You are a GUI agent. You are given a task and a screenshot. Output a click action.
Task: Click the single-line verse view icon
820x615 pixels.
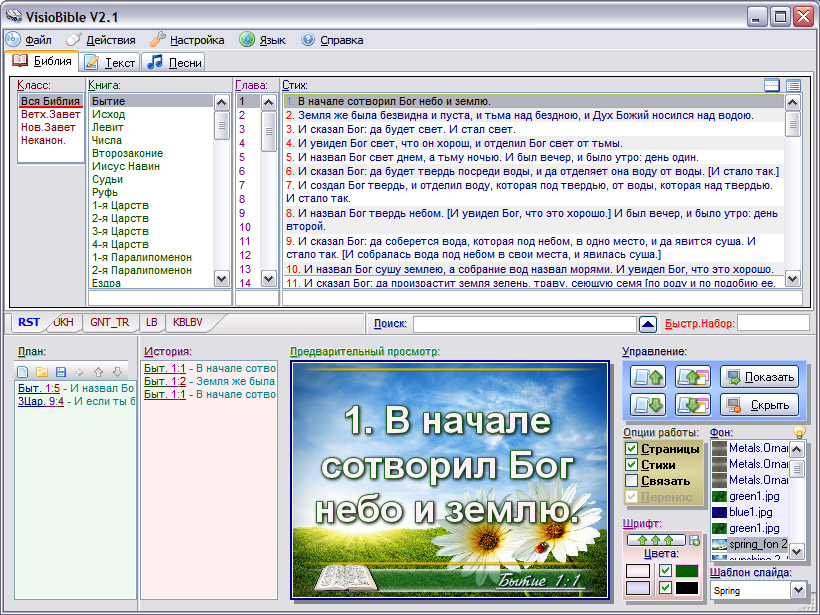pos(771,86)
